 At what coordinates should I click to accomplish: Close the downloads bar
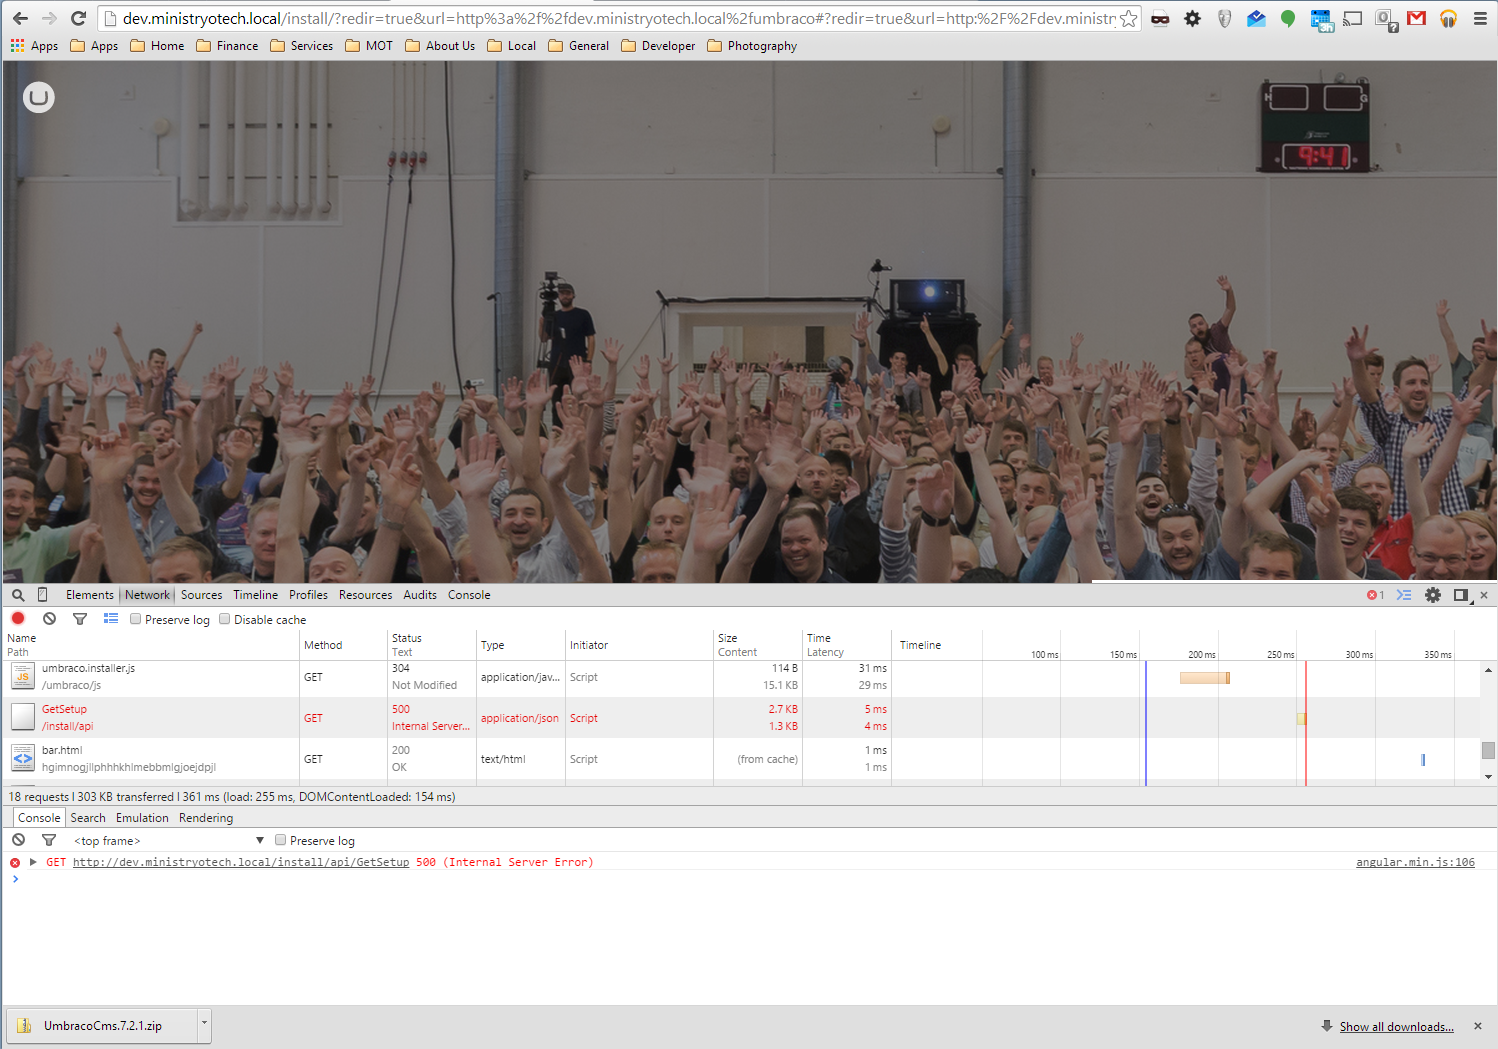click(x=1478, y=1026)
